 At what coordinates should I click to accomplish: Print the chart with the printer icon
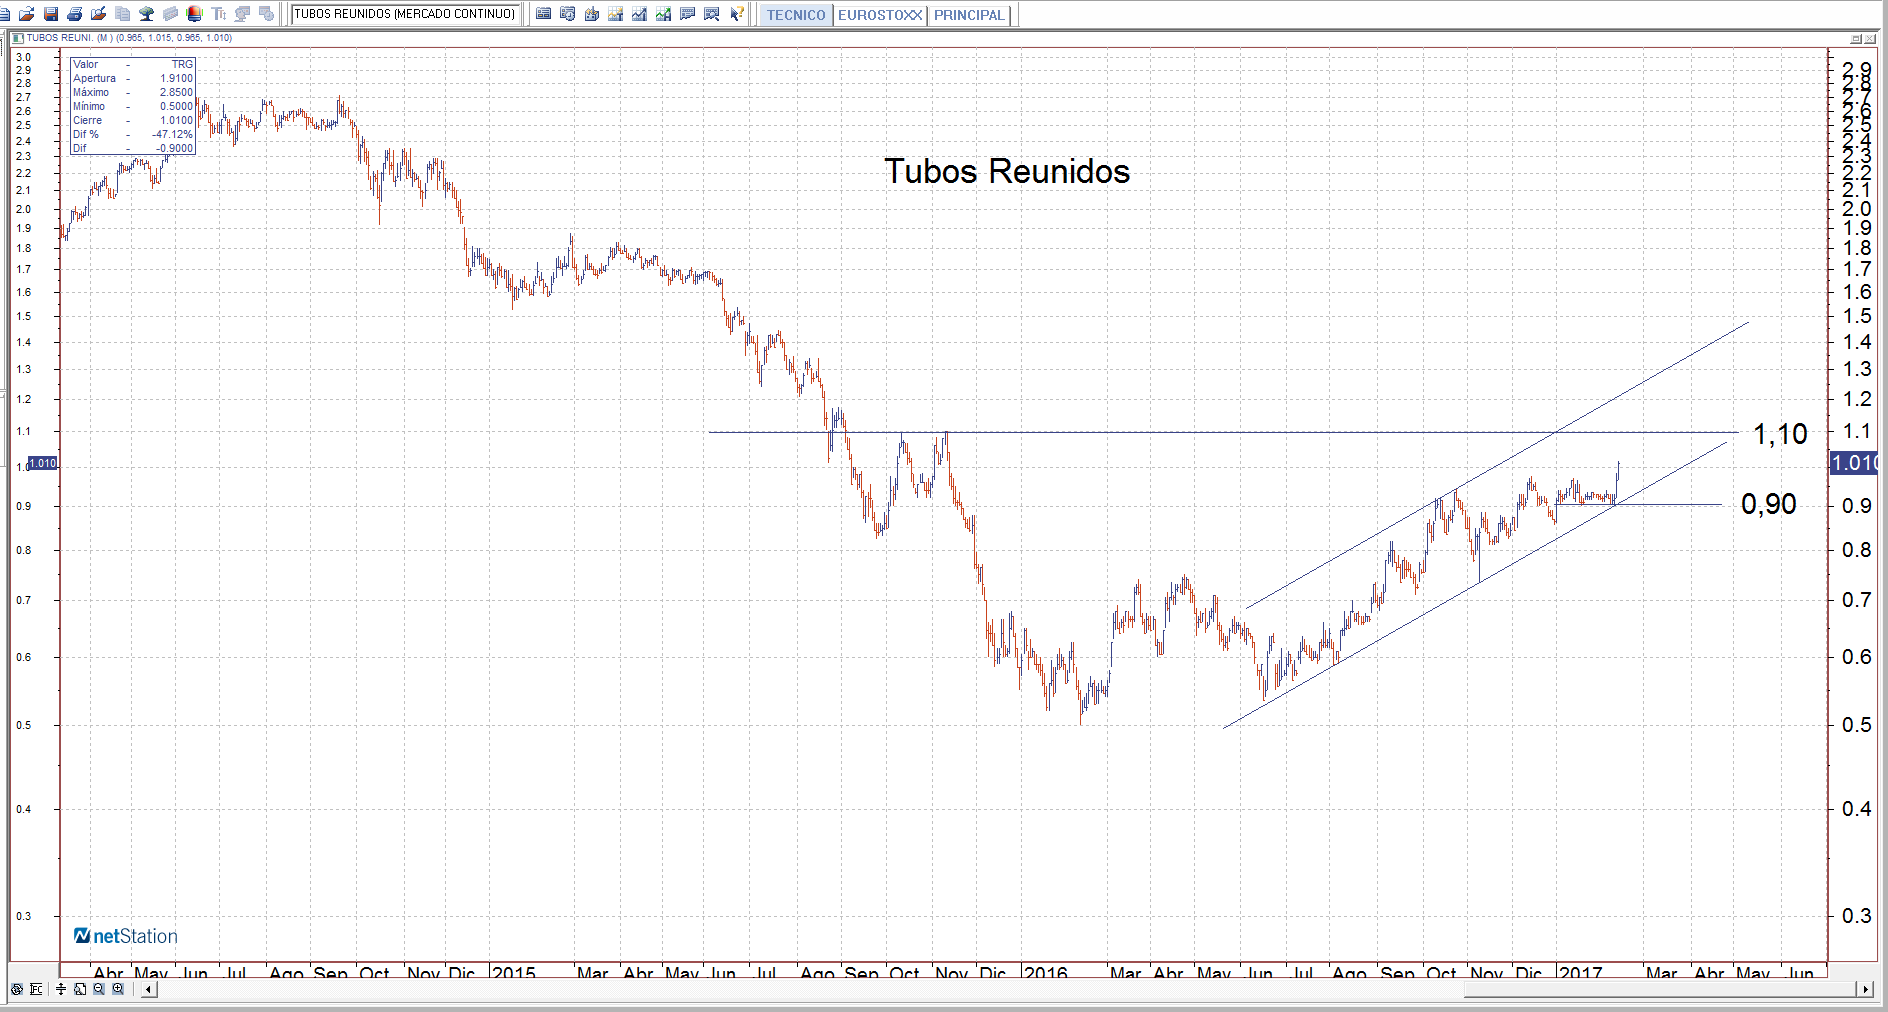click(x=75, y=14)
